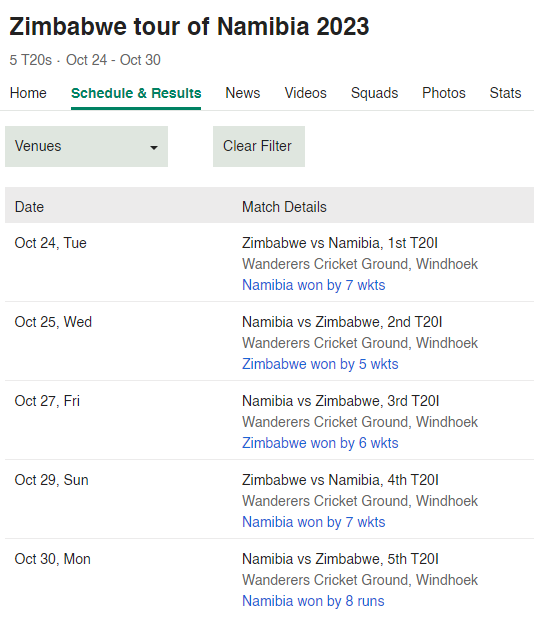Switch to the Home tab
This screenshot has height=623, width=534.
[x=28, y=93]
